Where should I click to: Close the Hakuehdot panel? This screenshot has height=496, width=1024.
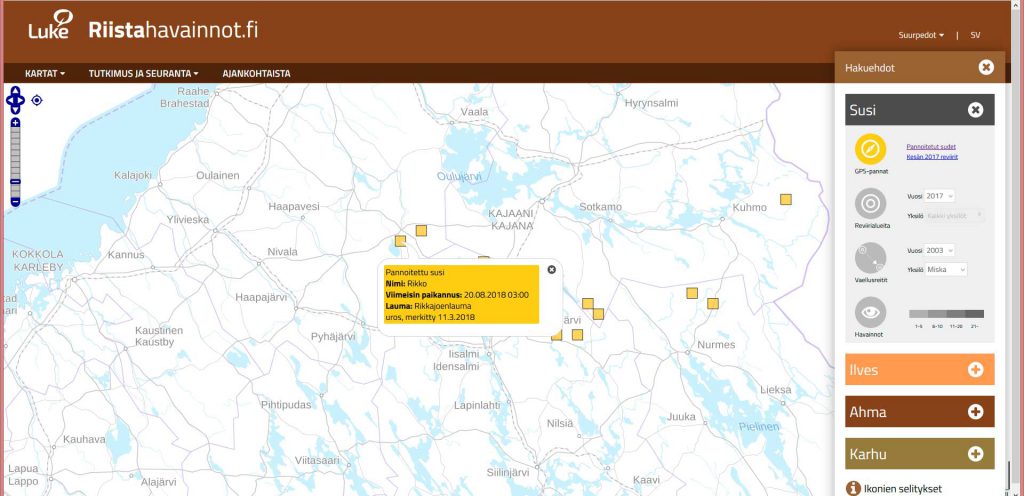click(986, 67)
